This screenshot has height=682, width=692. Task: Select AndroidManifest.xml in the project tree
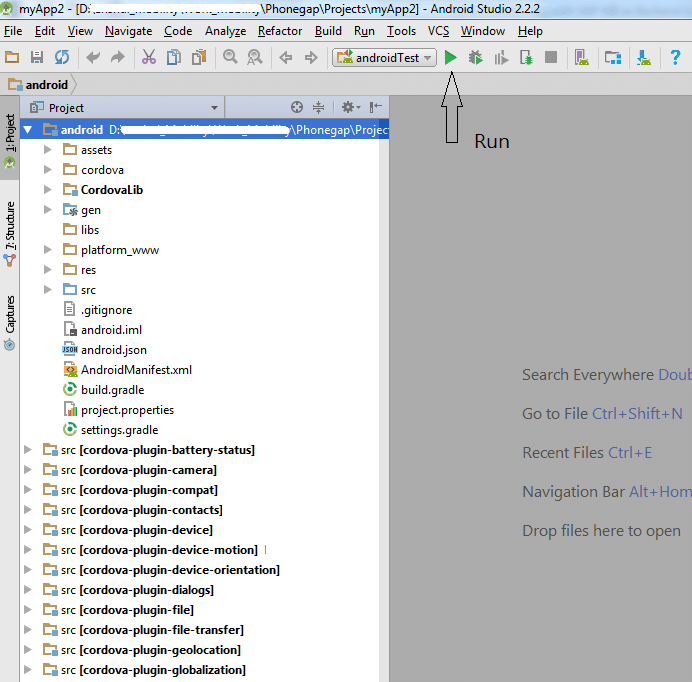(136, 370)
